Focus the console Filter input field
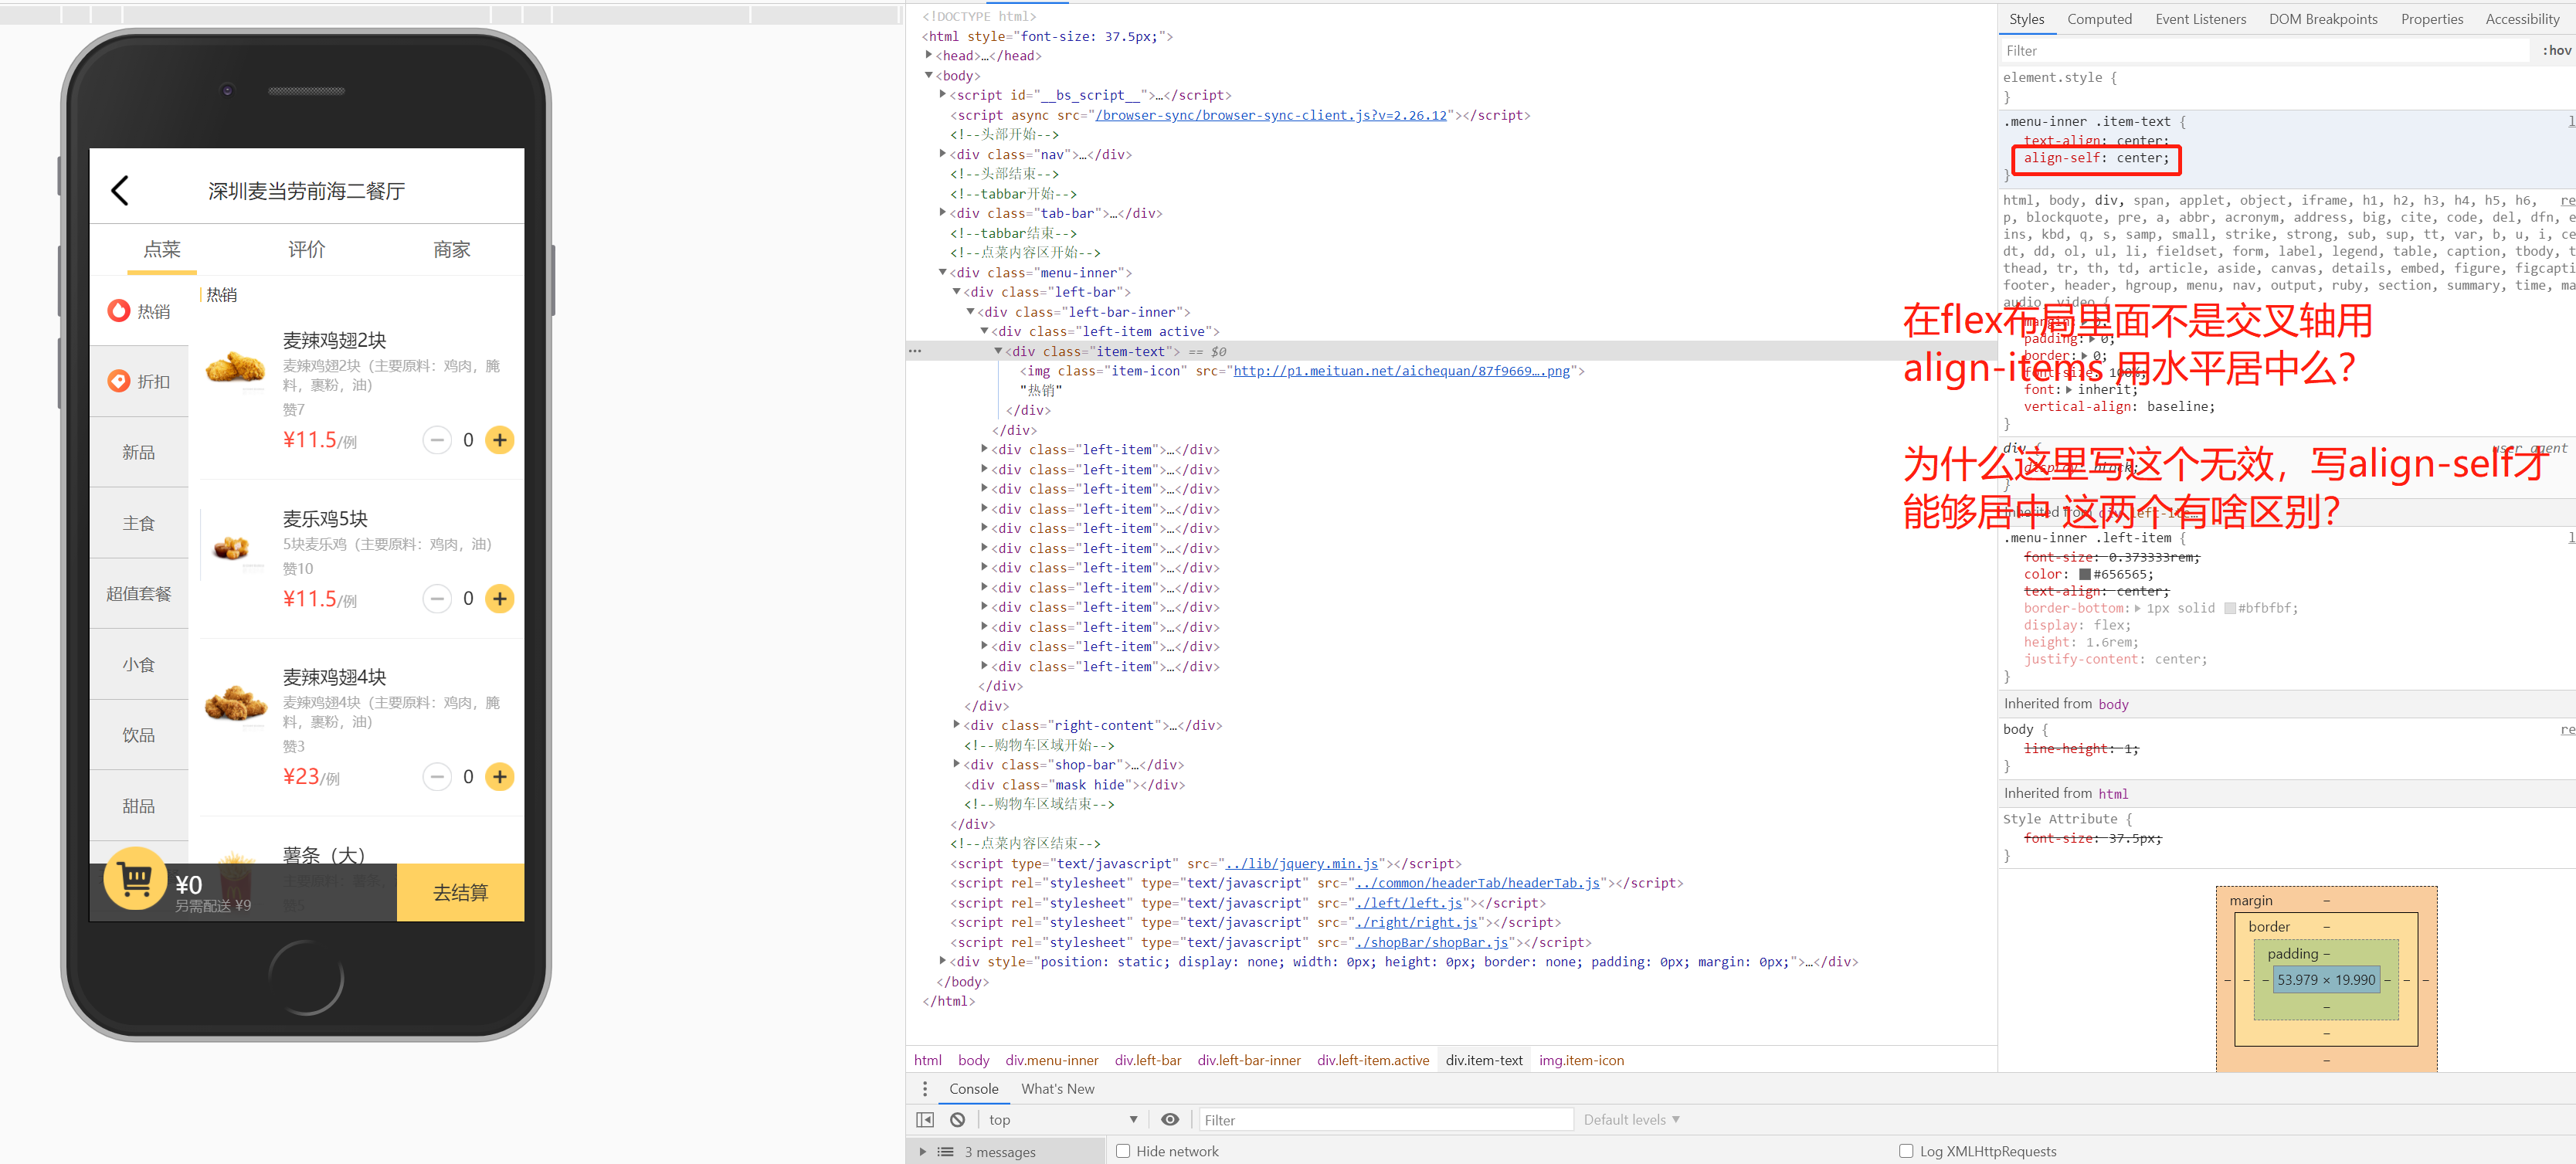The width and height of the screenshot is (2576, 1164). 1386,1120
